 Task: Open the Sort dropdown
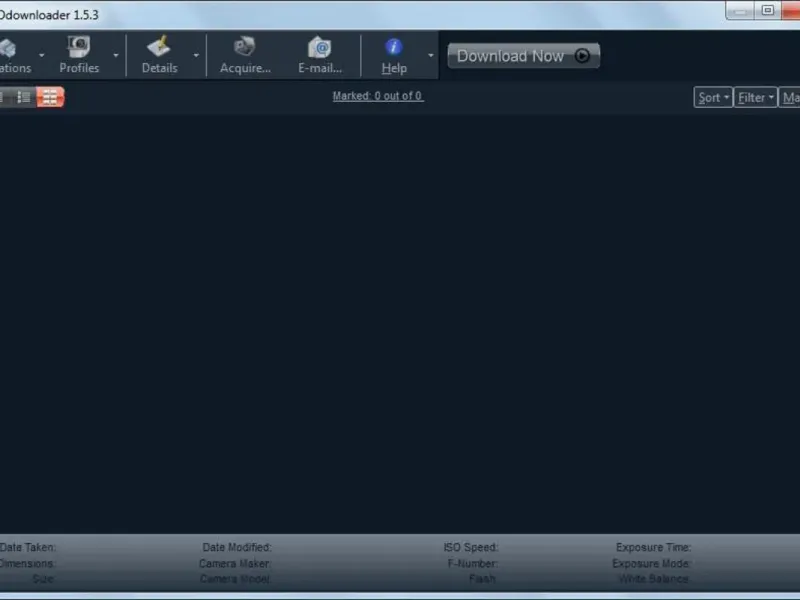pyautogui.click(x=713, y=97)
